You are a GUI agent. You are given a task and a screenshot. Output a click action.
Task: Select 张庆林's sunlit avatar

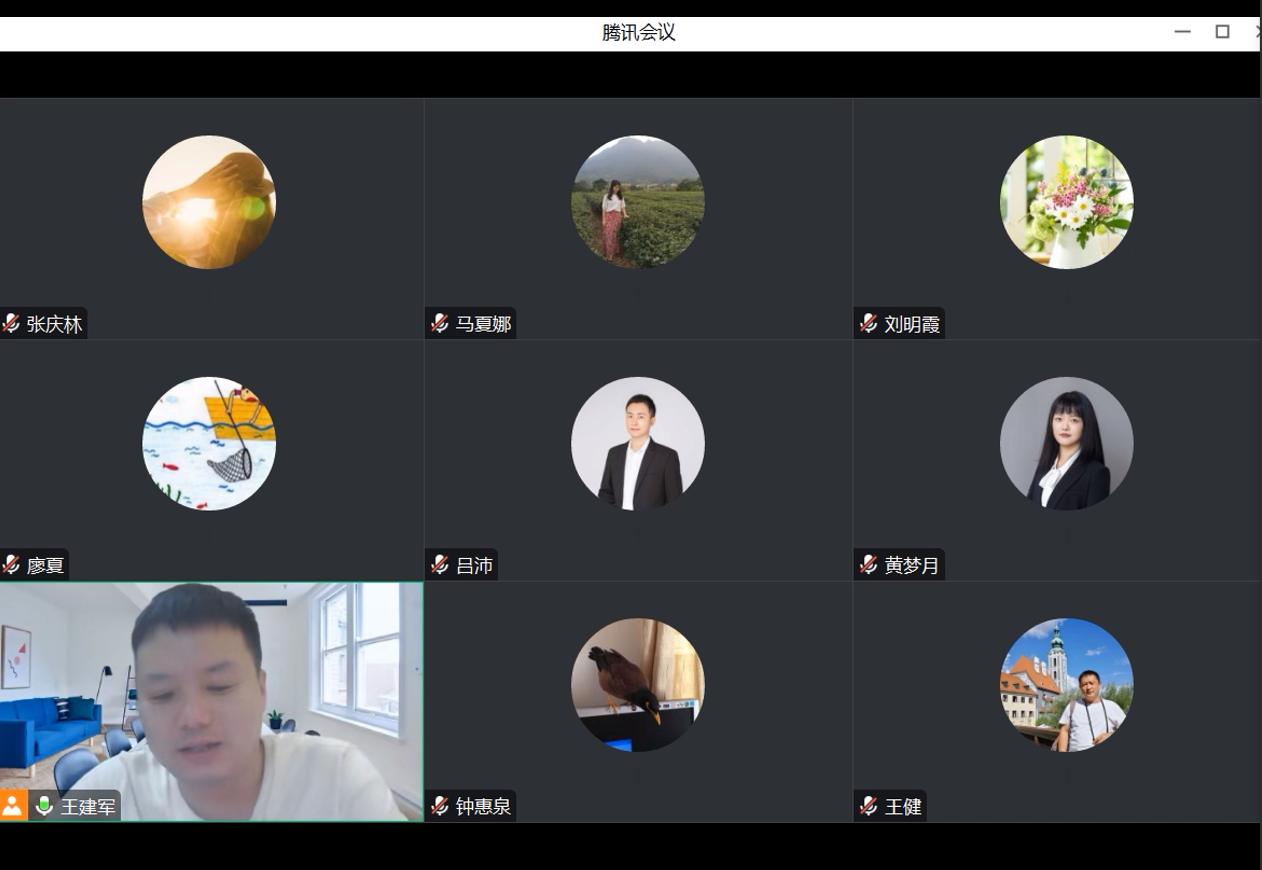click(x=209, y=202)
